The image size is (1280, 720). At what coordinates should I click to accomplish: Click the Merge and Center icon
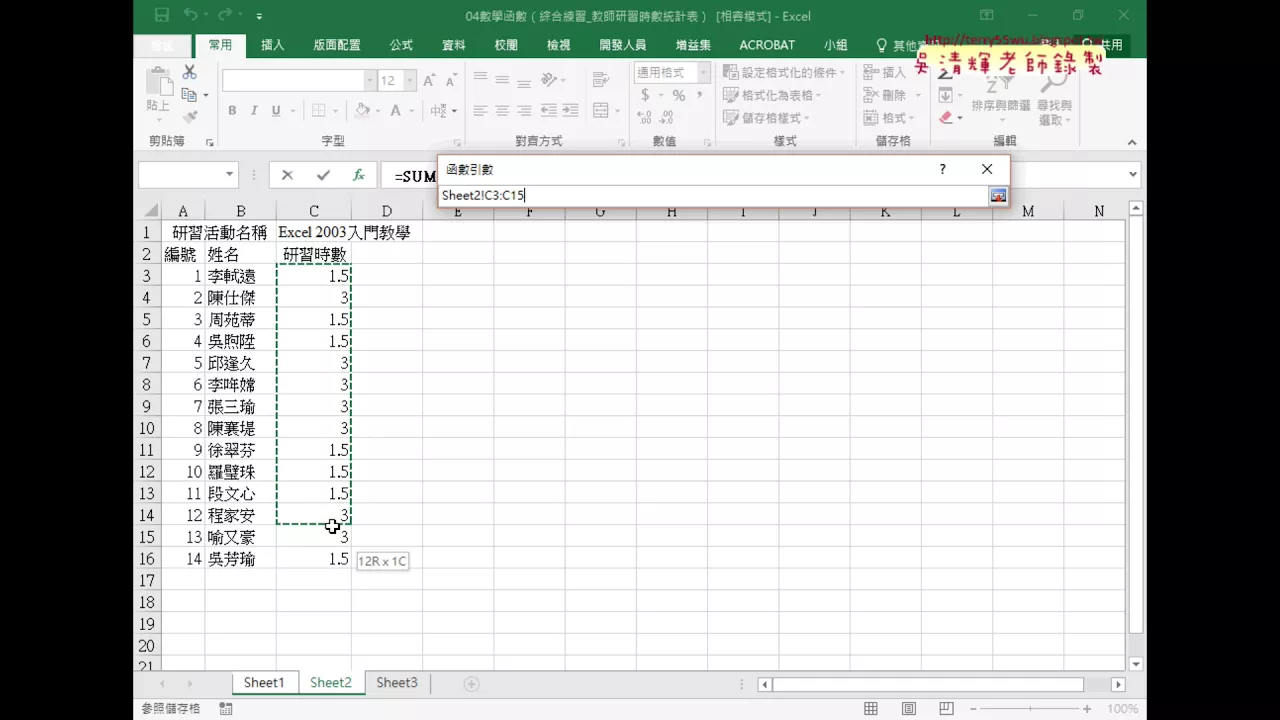(x=599, y=111)
